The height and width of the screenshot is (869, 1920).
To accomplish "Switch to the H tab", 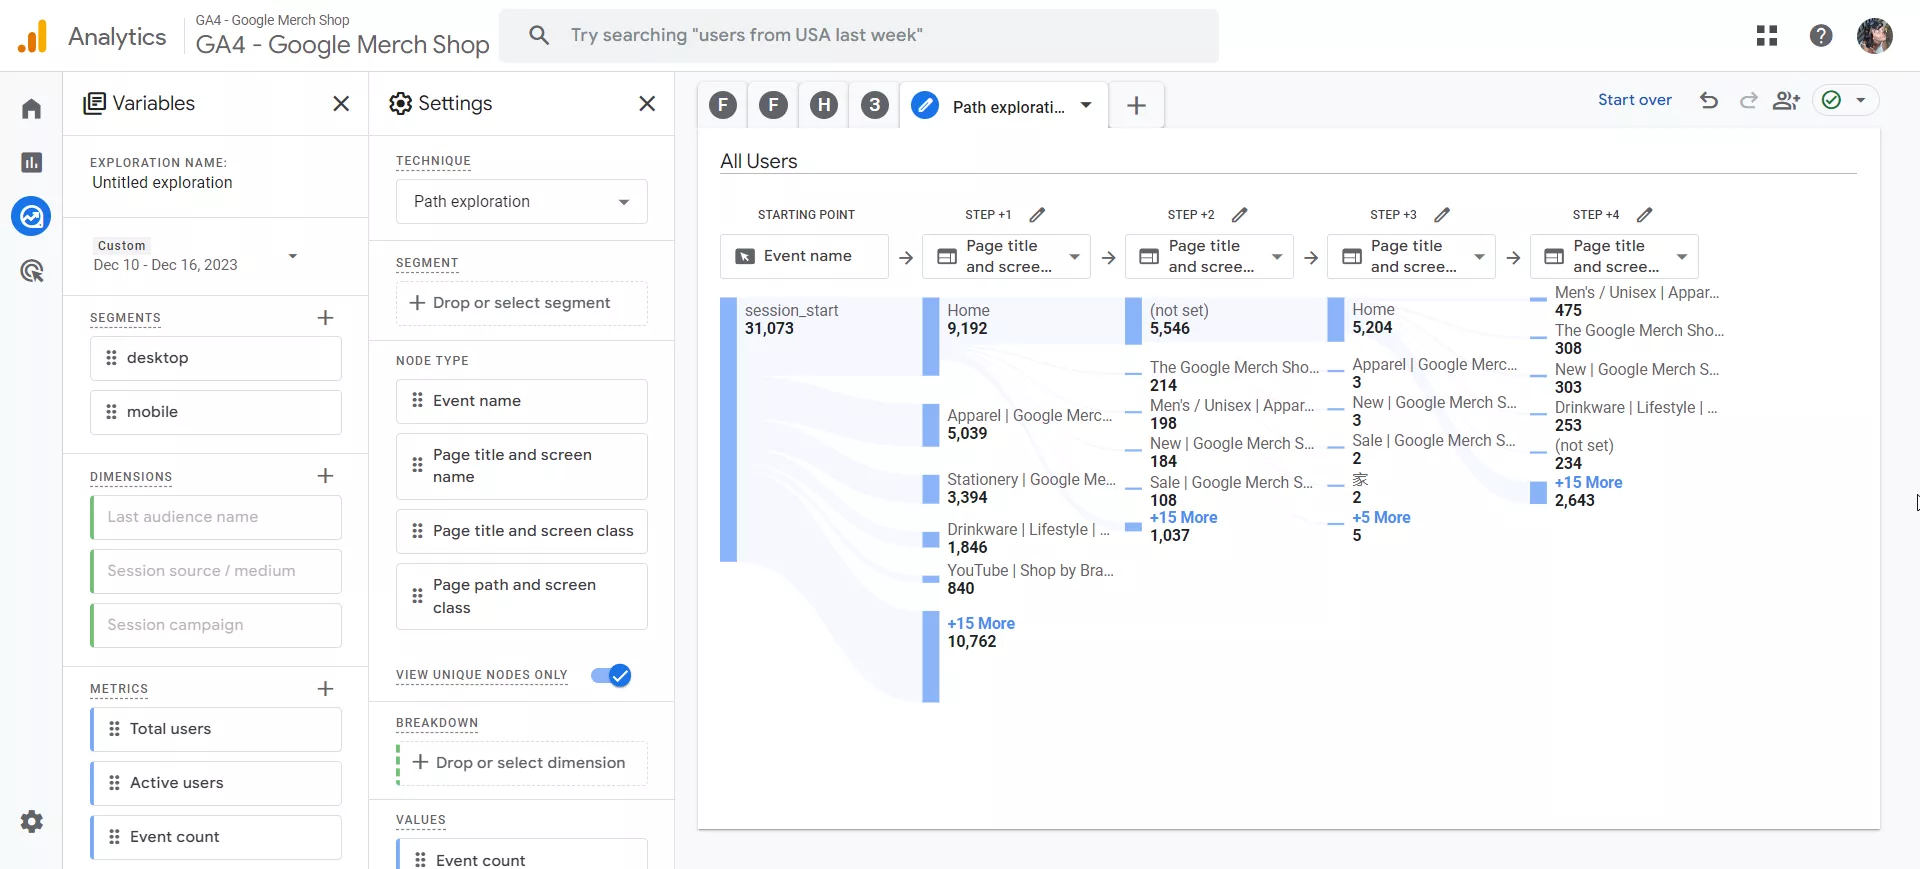I will click(x=824, y=105).
